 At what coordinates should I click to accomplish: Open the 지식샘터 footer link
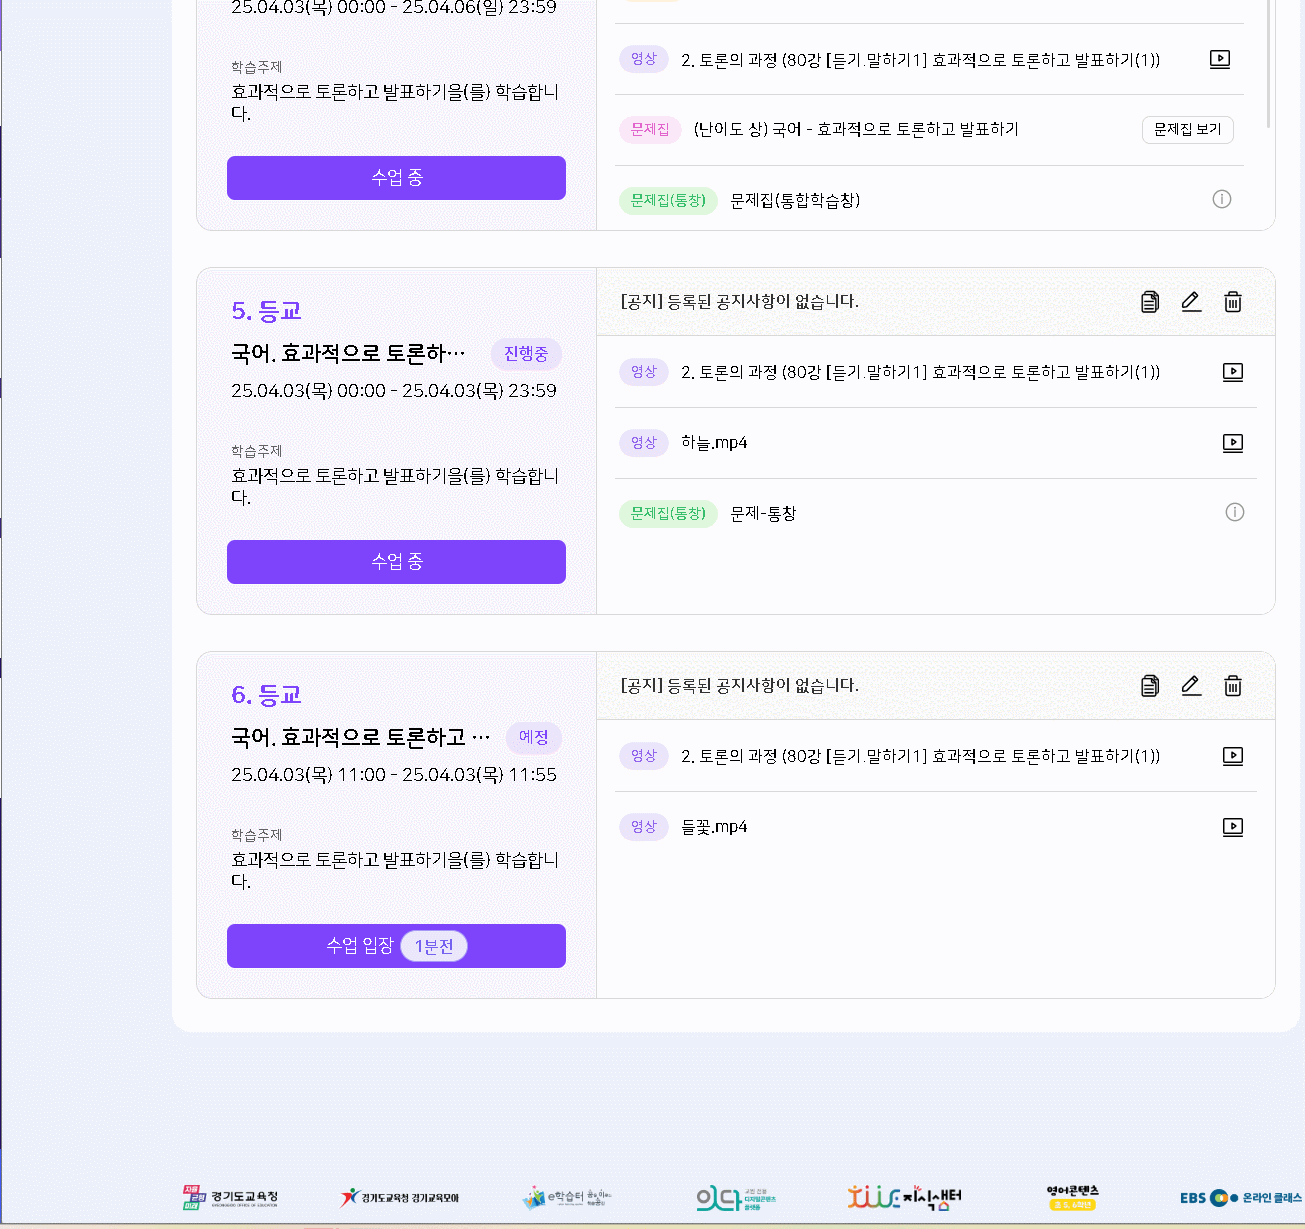point(904,1197)
